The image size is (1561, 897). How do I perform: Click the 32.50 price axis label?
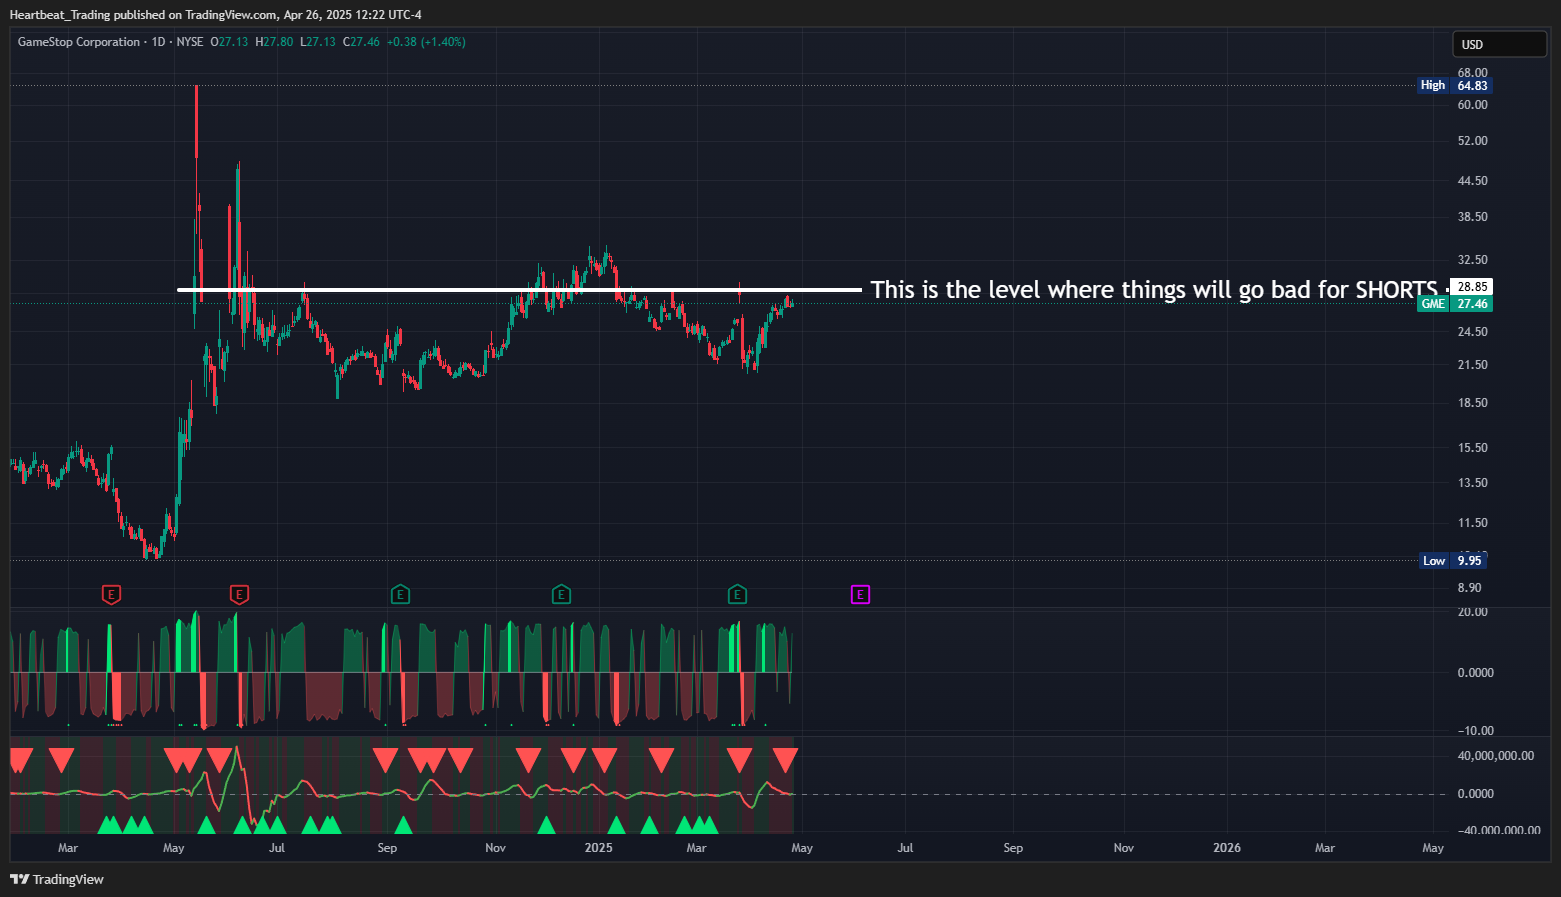coord(1472,260)
